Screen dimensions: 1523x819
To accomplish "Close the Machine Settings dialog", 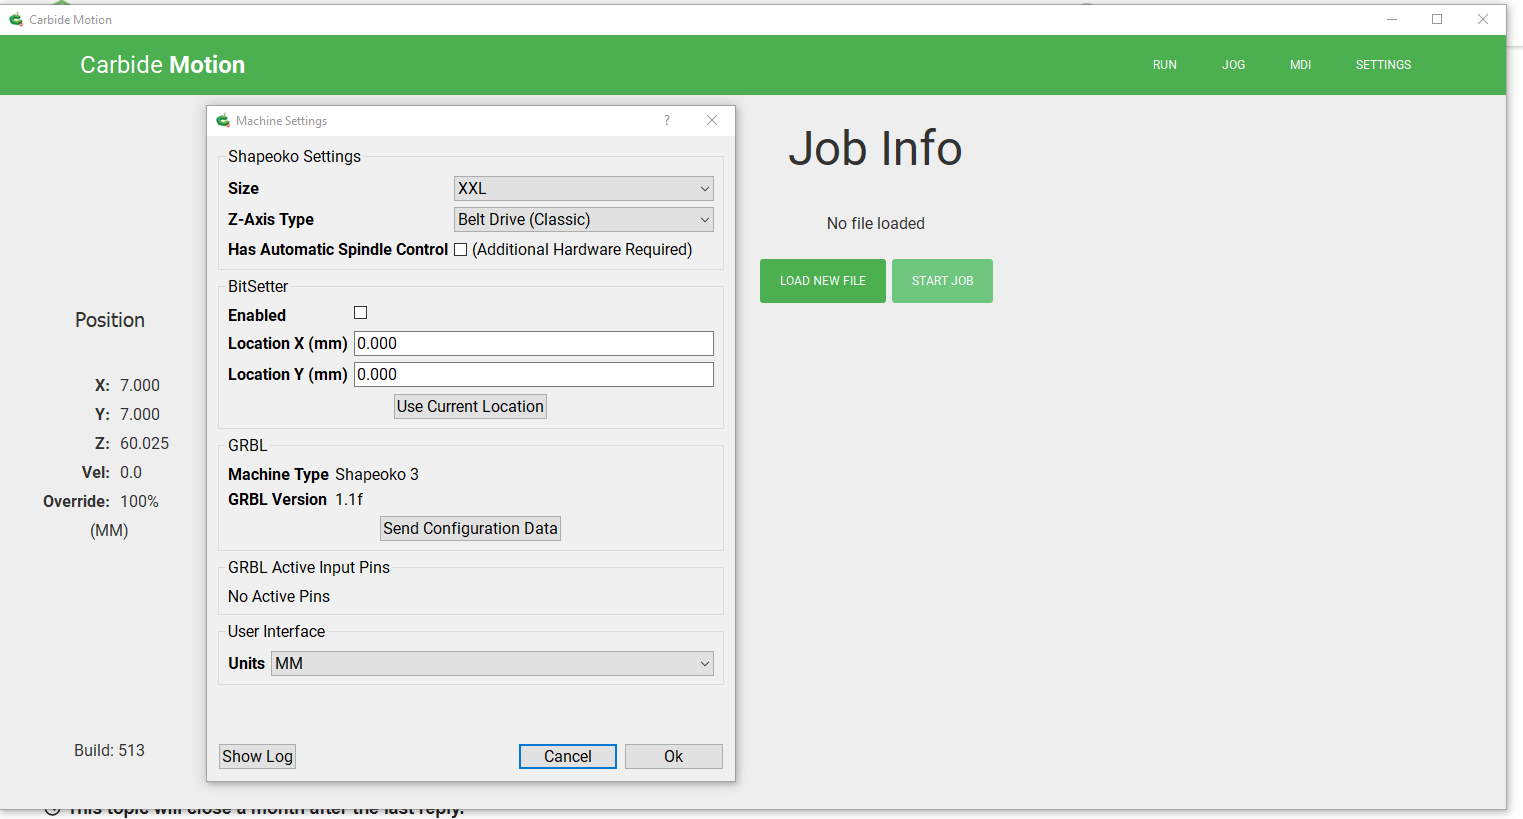I will coord(712,120).
